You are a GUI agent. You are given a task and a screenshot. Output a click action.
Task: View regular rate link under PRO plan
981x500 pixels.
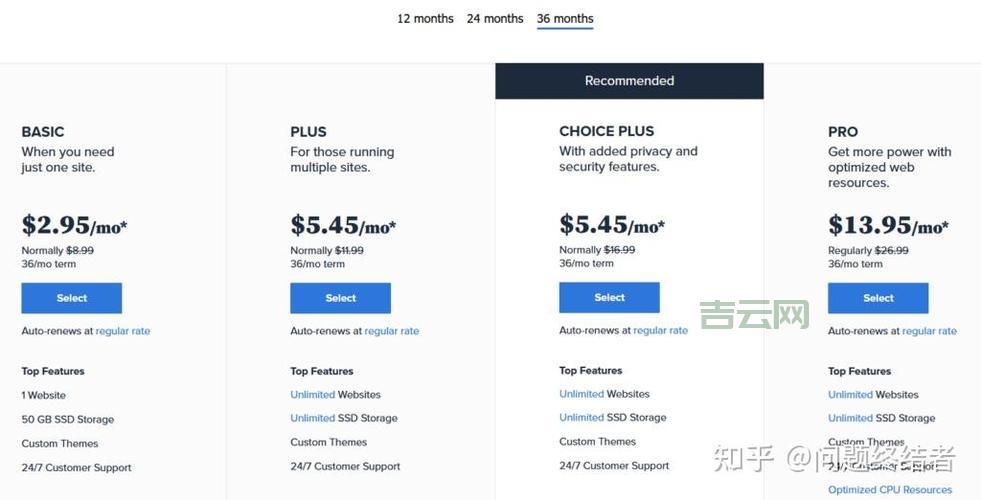point(930,331)
